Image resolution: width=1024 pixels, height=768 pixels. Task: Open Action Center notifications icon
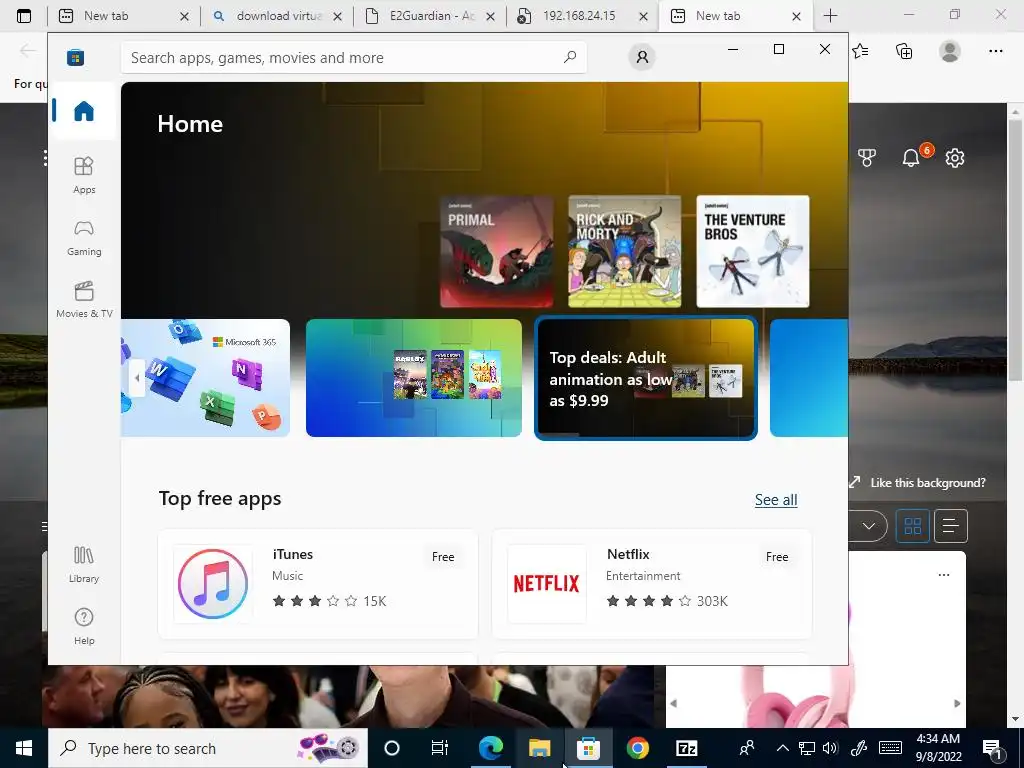click(993, 748)
